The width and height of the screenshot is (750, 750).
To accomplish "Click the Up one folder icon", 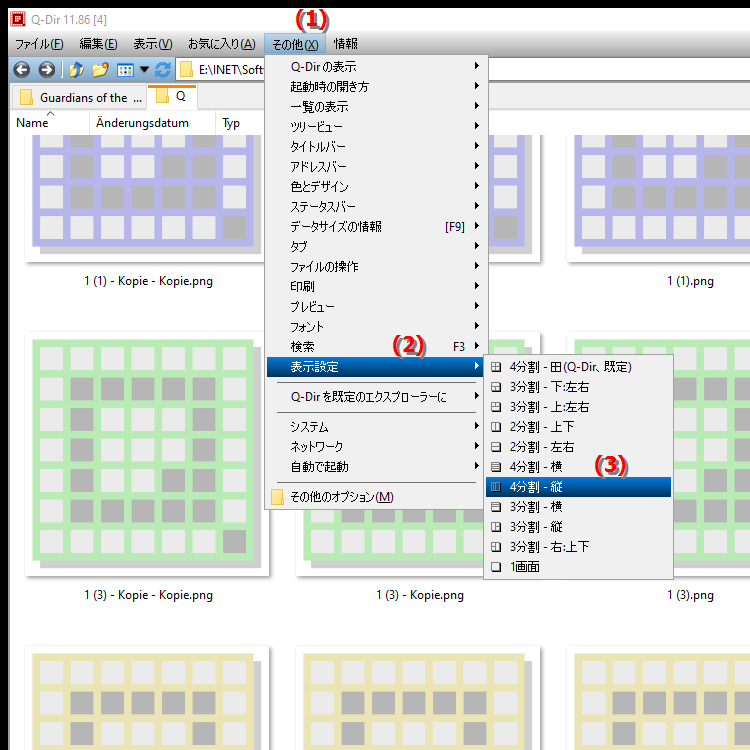I will [x=76, y=70].
